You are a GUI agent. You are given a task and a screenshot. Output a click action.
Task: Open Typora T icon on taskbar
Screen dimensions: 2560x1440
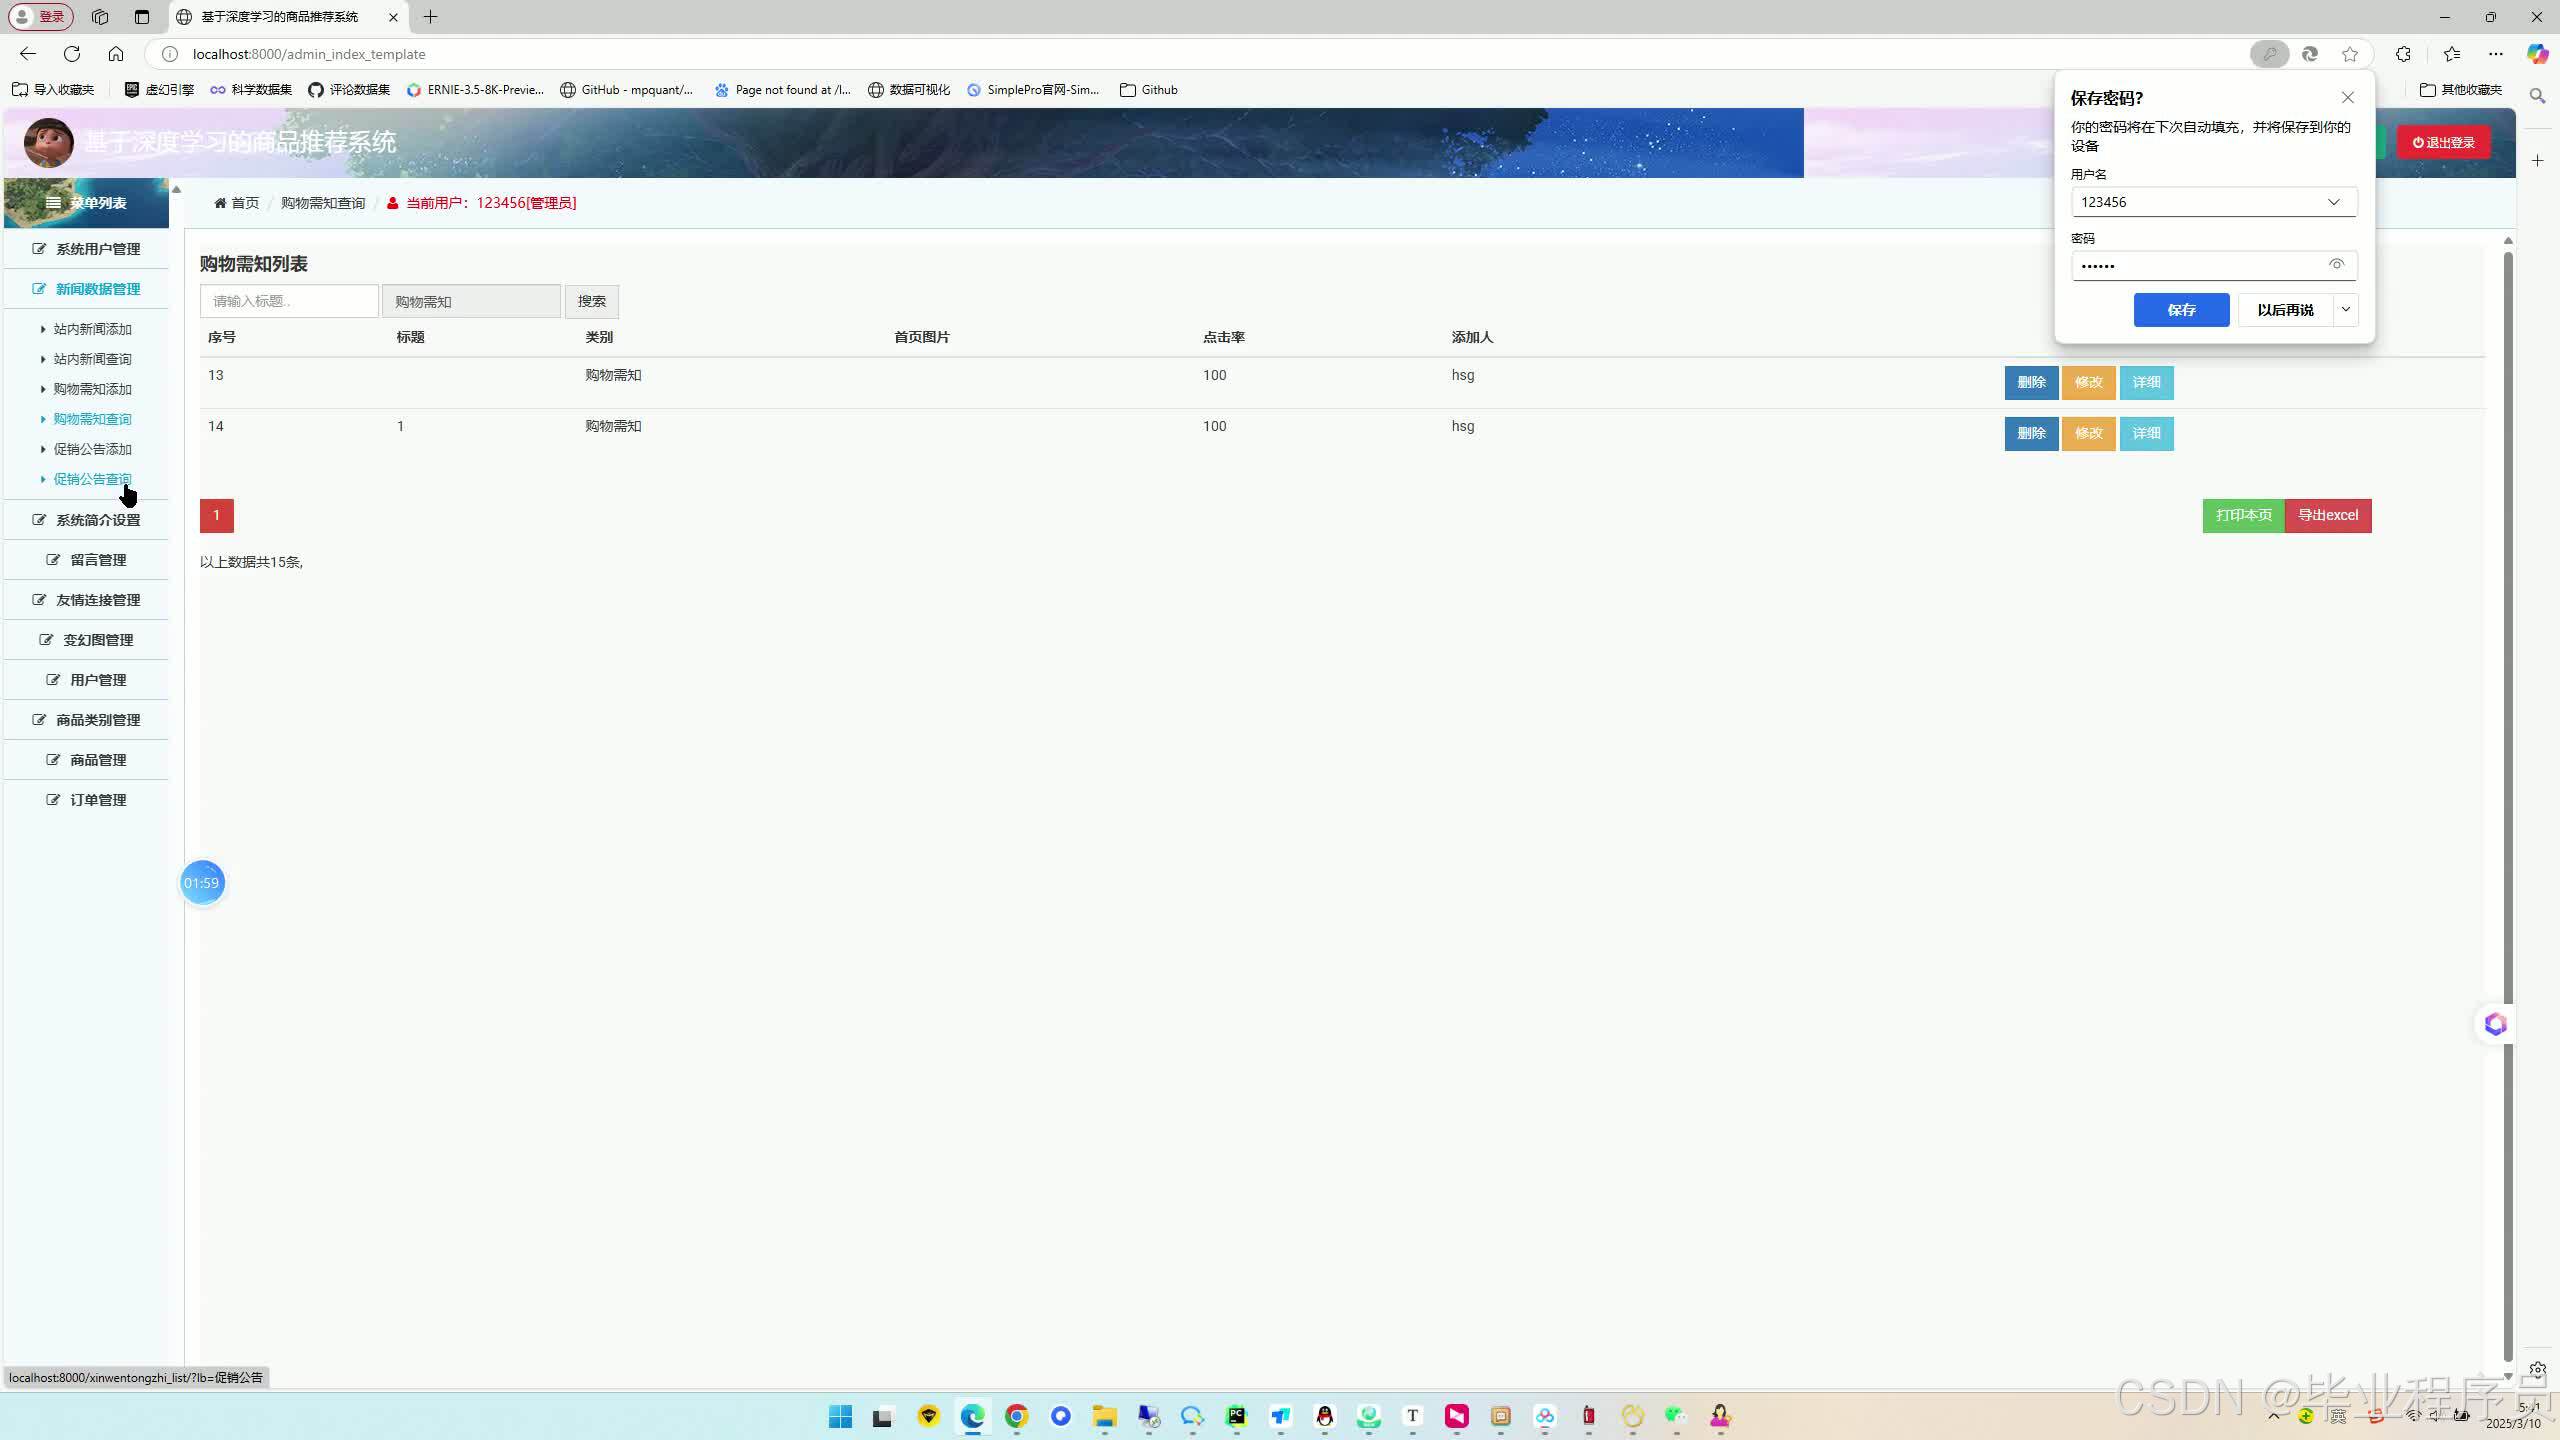tap(1412, 1416)
